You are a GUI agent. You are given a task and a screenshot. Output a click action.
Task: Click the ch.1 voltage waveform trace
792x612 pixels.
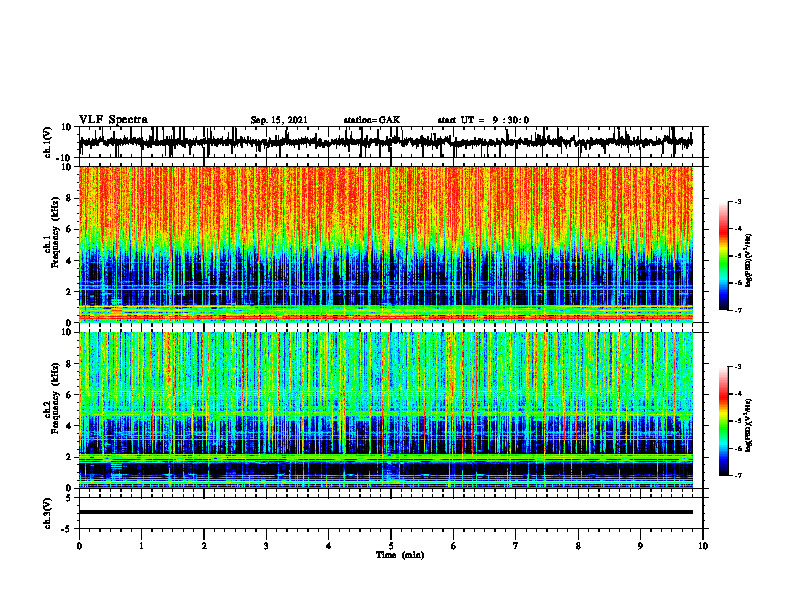(385, 142)
